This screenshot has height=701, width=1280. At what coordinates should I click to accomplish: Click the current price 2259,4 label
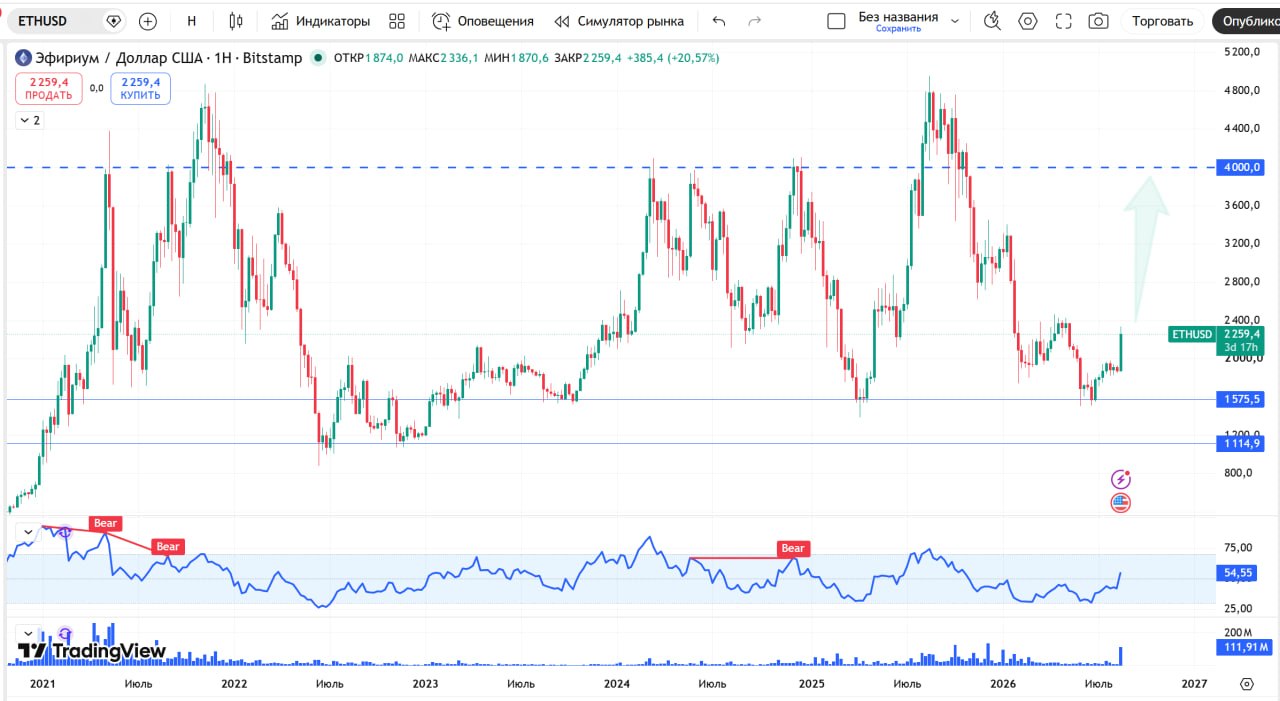[1241, 334]
